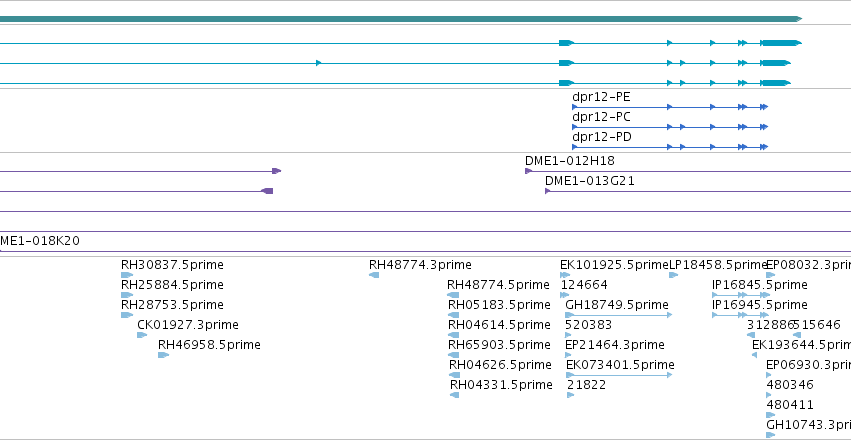Select the dpr12-PC transcript feature
This screenshot has width=851, height=440.
pyautogui.click(x=670, y=127)
